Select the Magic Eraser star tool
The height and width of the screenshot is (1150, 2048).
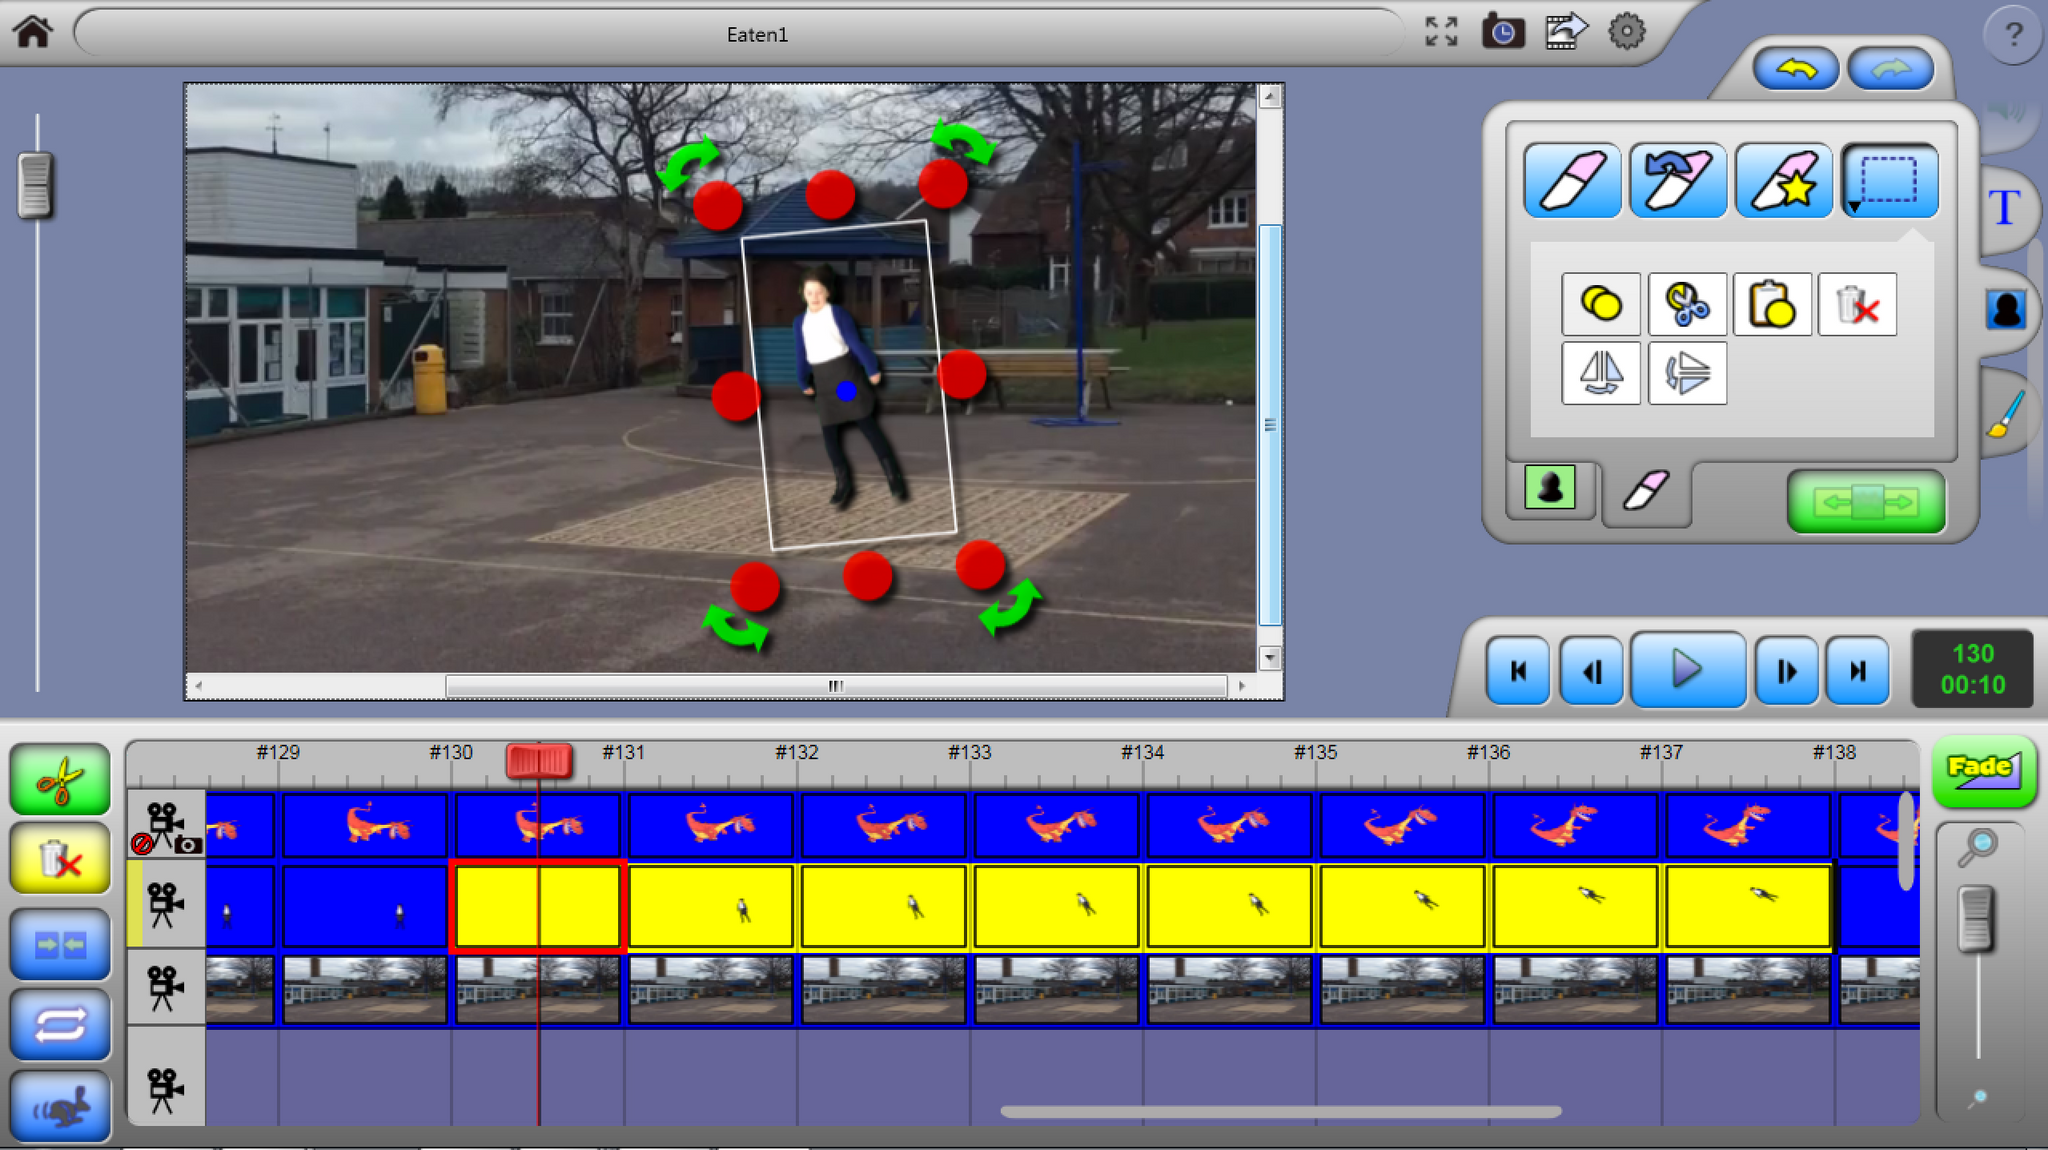click(x=1785, y=180)
